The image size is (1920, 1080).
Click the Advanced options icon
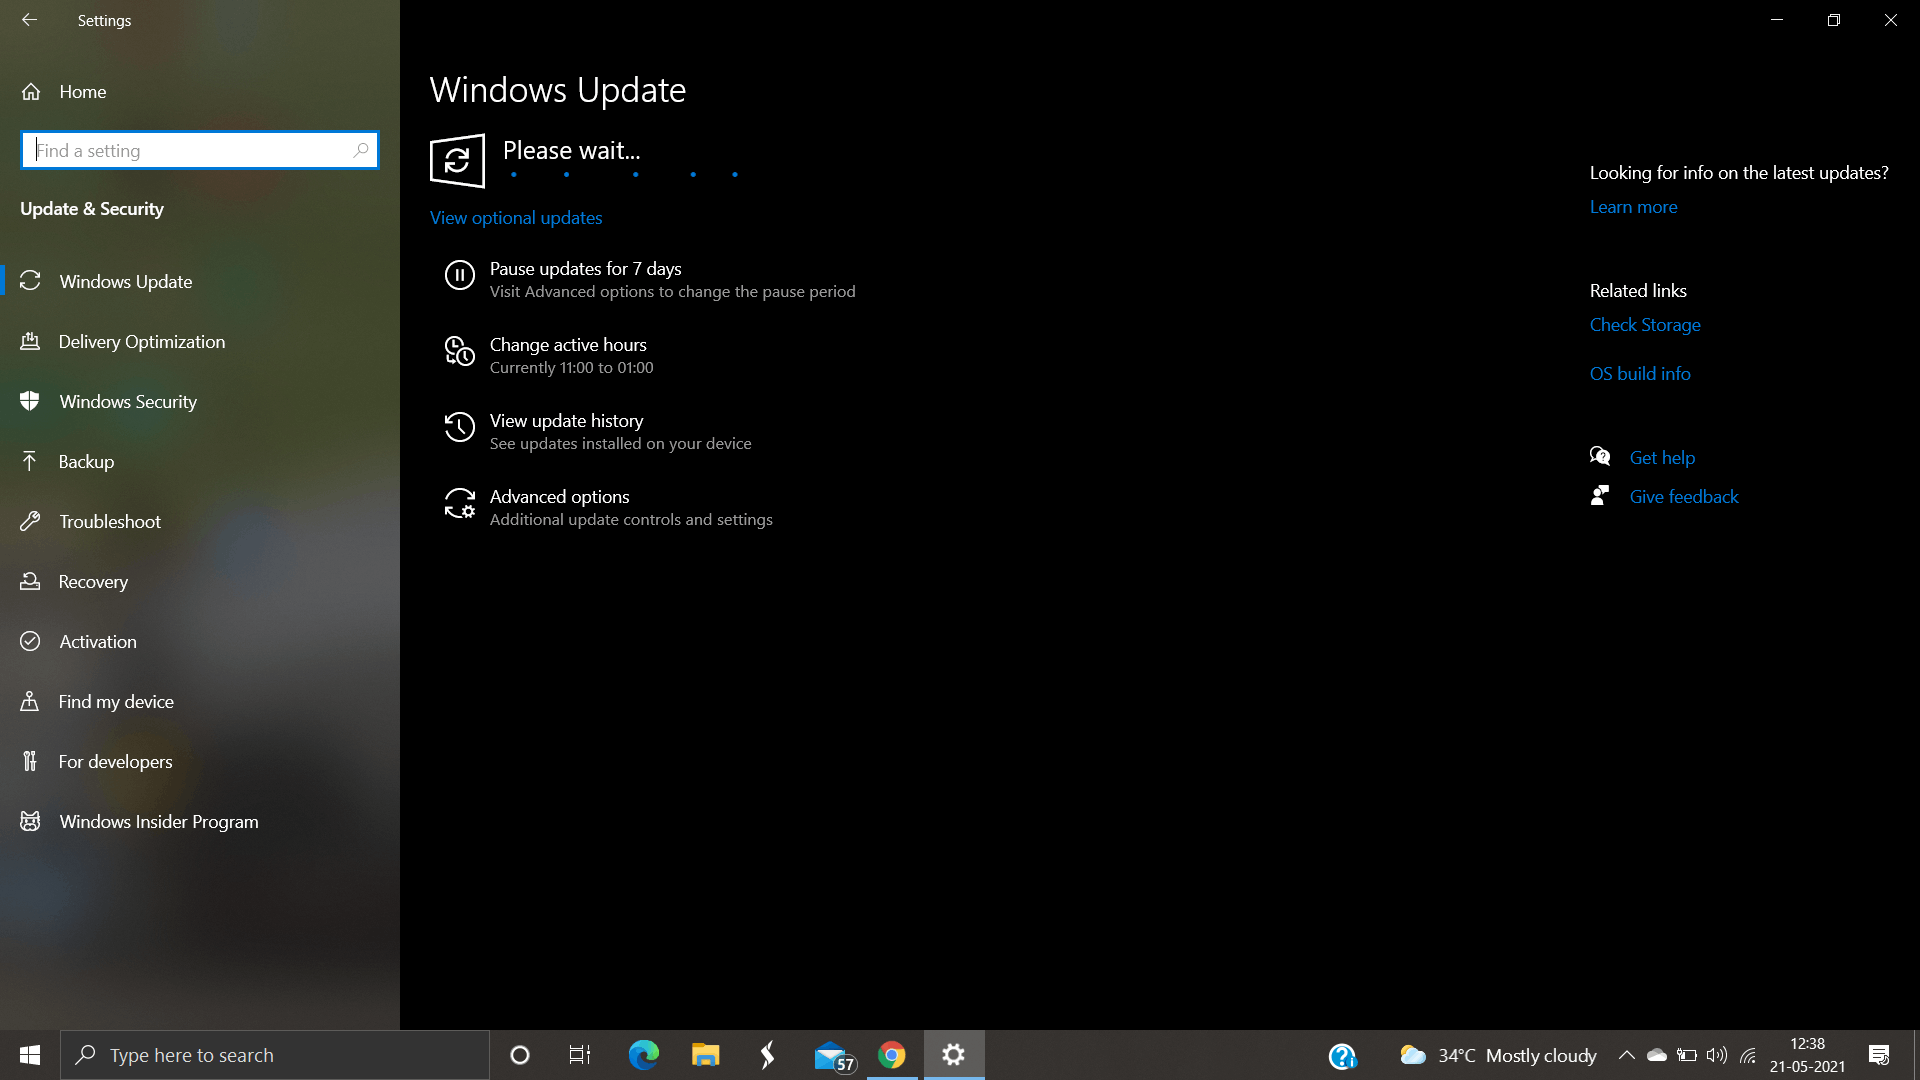coord(459,504)
